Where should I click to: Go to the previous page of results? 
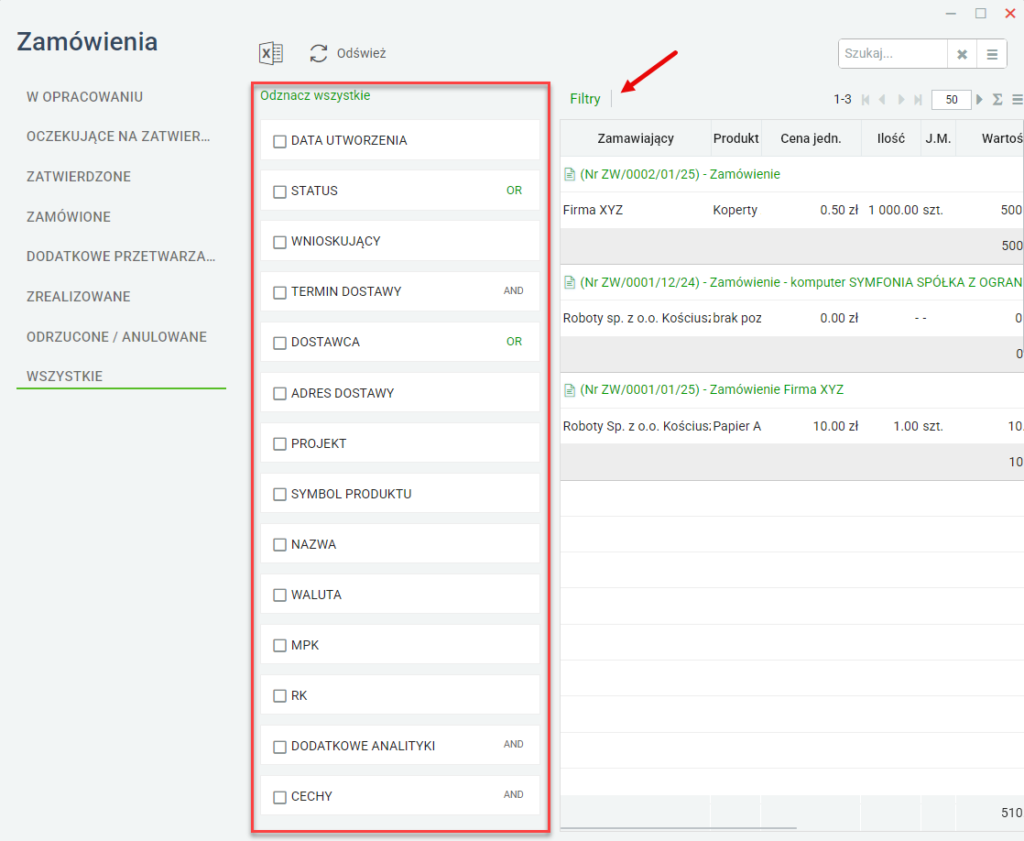click(x=882, y=99)
